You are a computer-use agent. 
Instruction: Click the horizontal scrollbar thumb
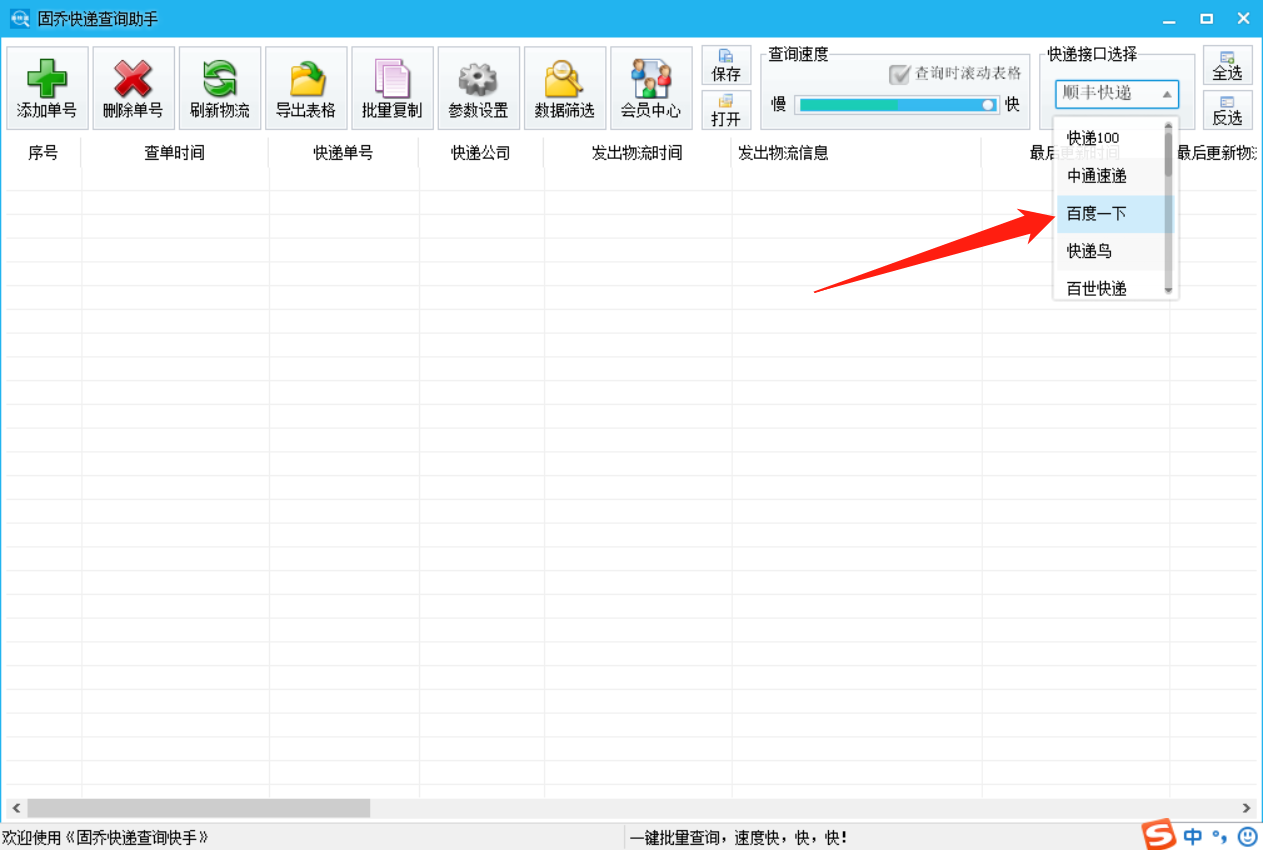coord(198,807)
